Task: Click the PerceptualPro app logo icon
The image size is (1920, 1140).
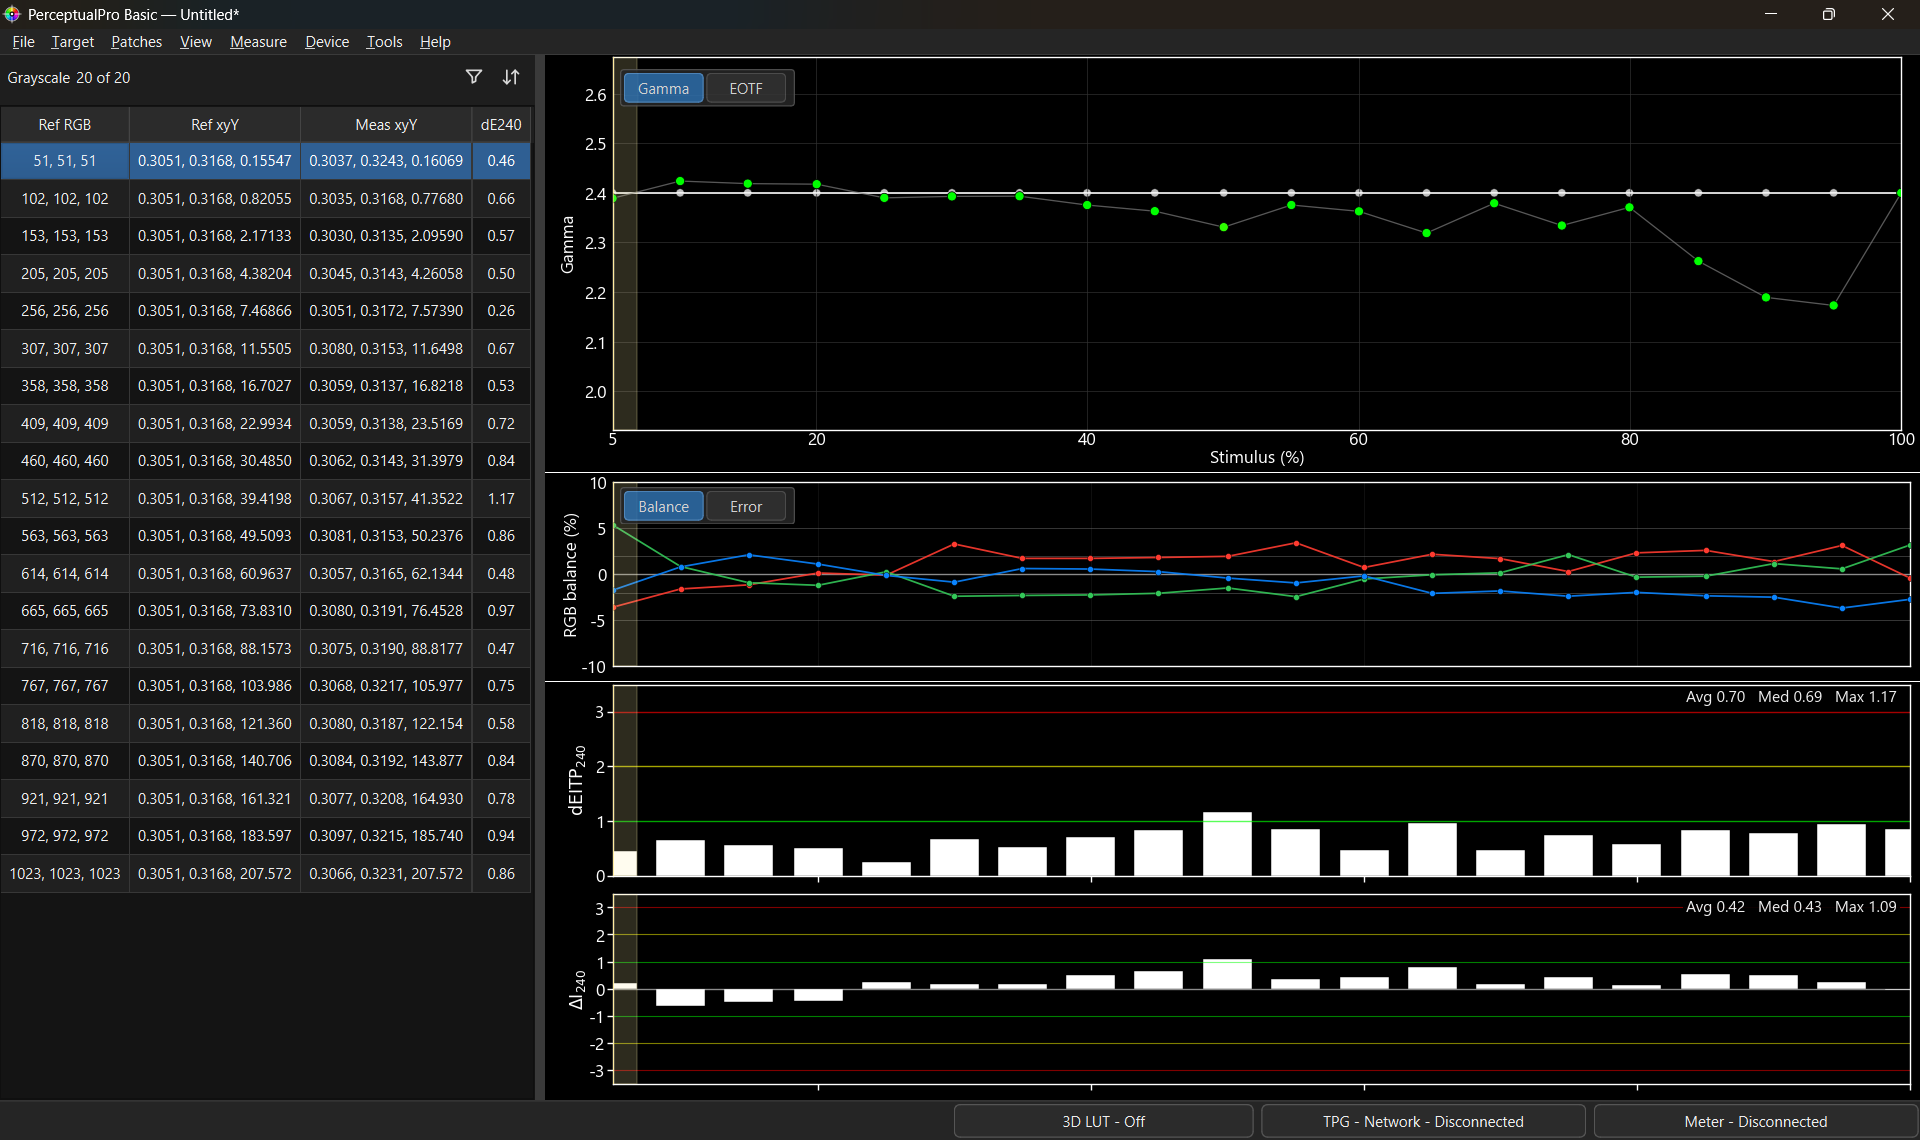Action: coord(12,14)
